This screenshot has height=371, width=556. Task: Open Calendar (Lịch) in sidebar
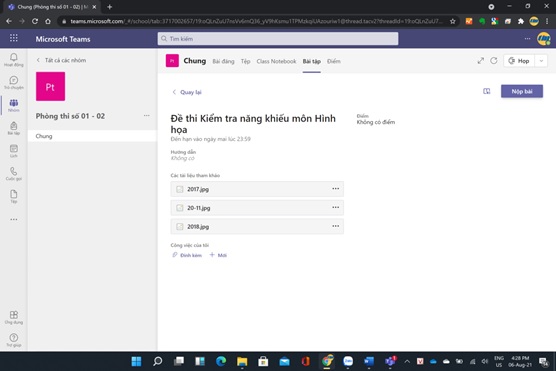tap(13, 151)
